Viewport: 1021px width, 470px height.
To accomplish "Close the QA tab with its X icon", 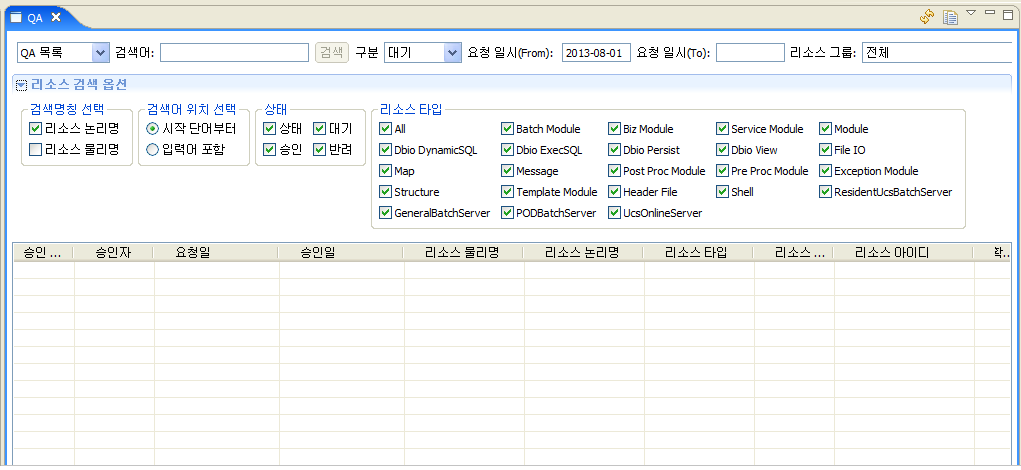I will [x=56, y=17].
